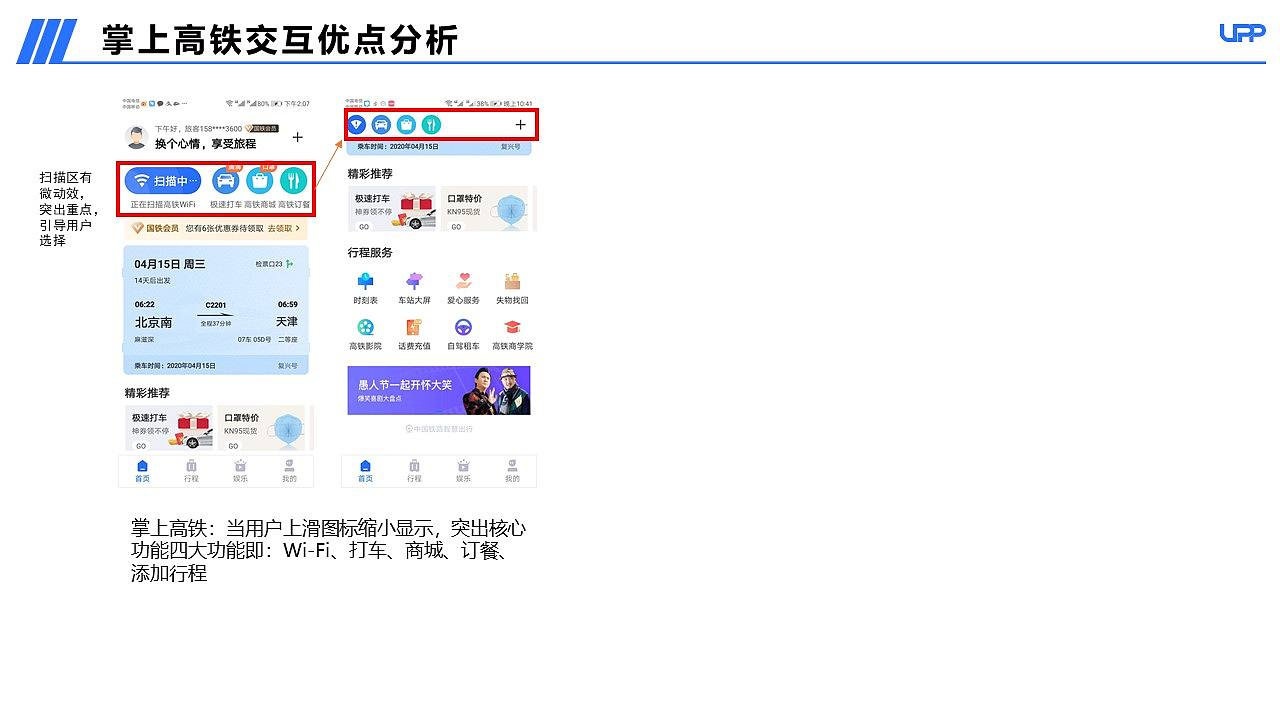Viewport: 1280px width, 720px height.
Task: Open the 04月15日 周三 trip card
Action: (x=216, y=309)
